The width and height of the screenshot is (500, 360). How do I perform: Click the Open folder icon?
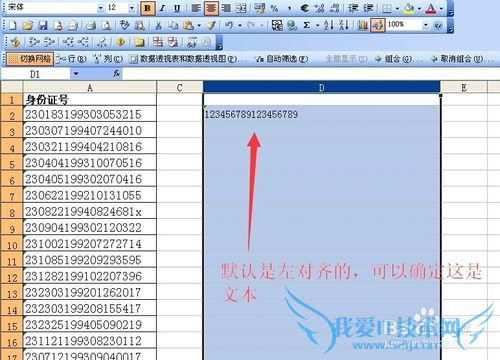click(28, 25)
